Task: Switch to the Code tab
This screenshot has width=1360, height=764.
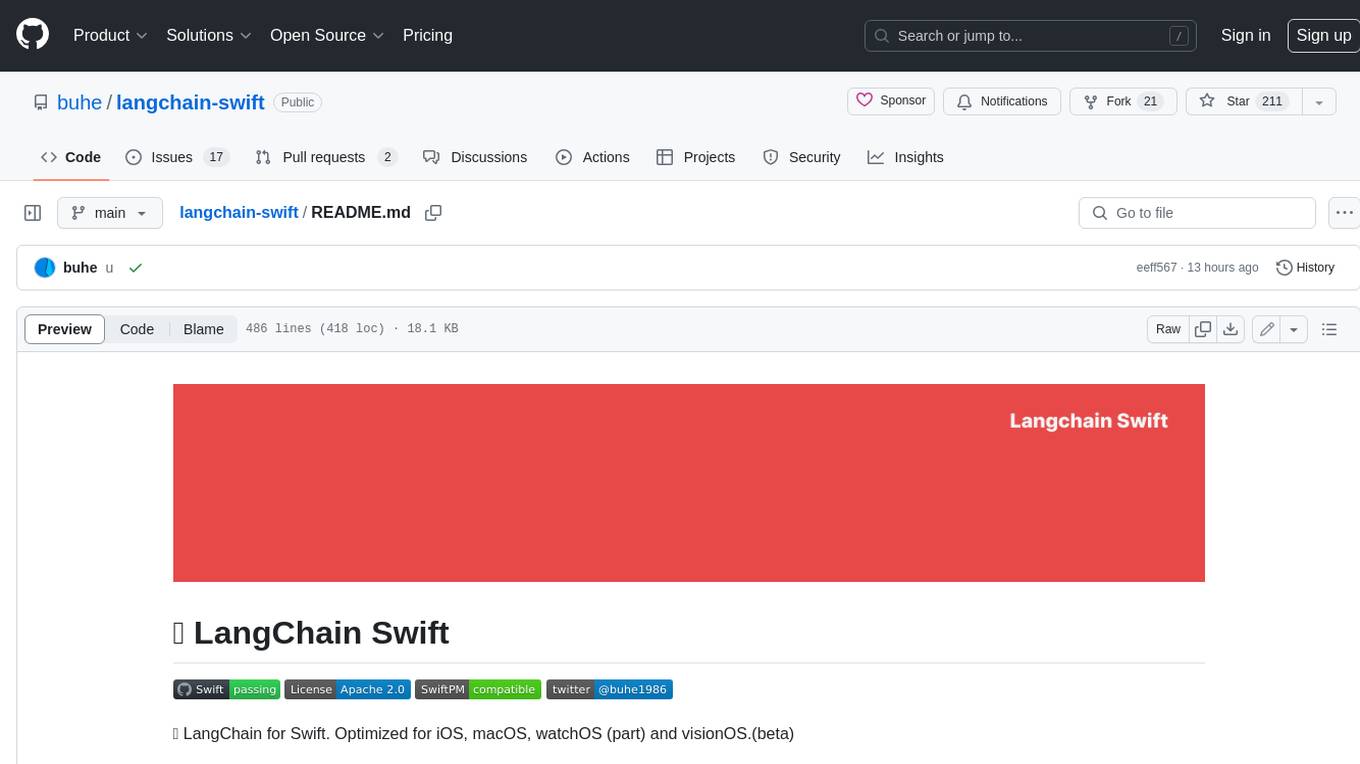Action: coord(71,157)
